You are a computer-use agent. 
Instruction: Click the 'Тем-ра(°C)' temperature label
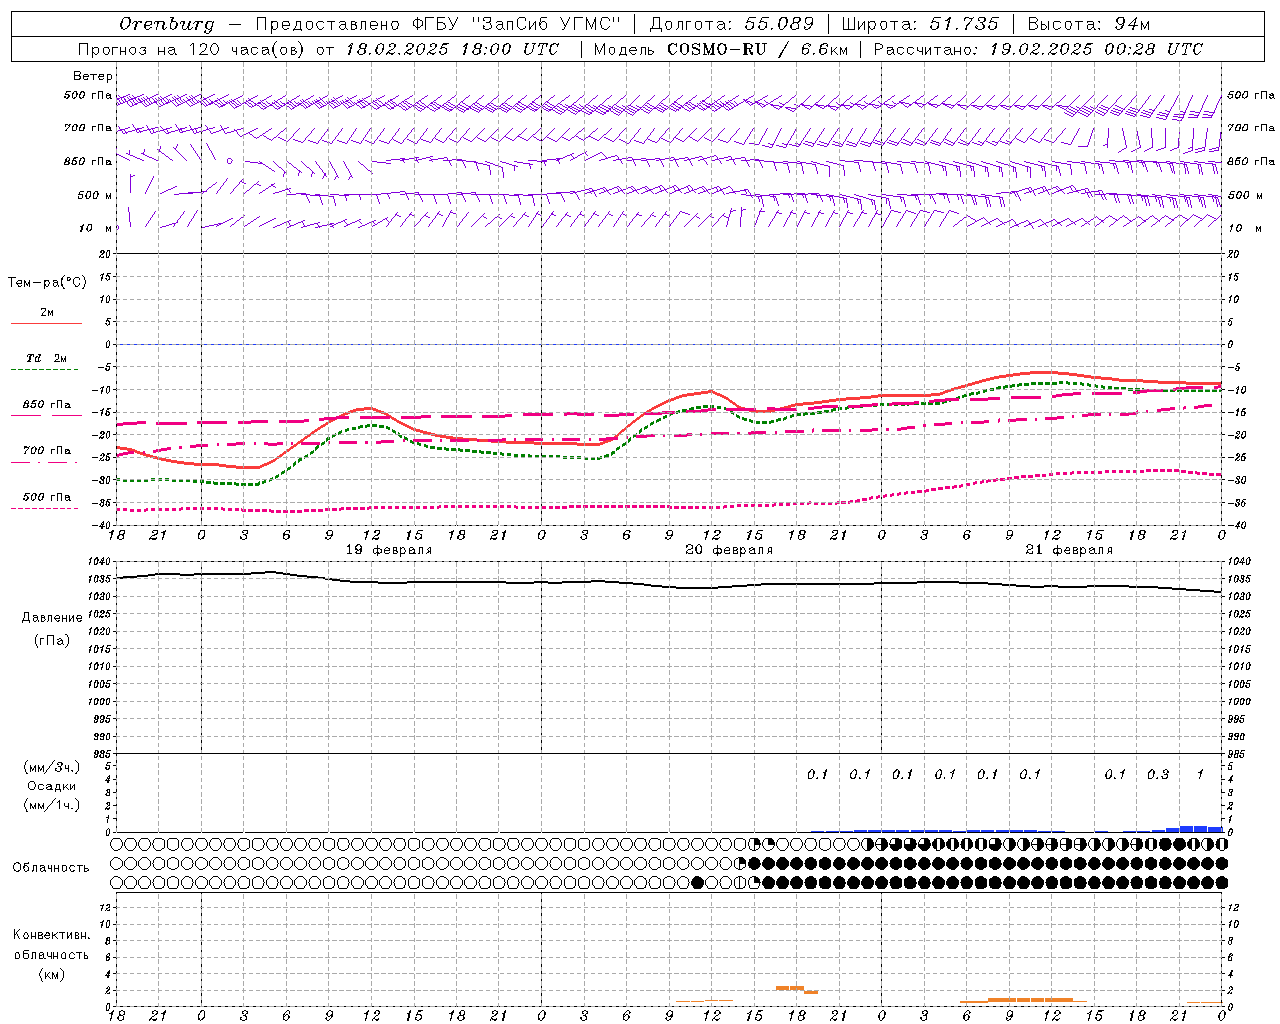pos(47,283)
